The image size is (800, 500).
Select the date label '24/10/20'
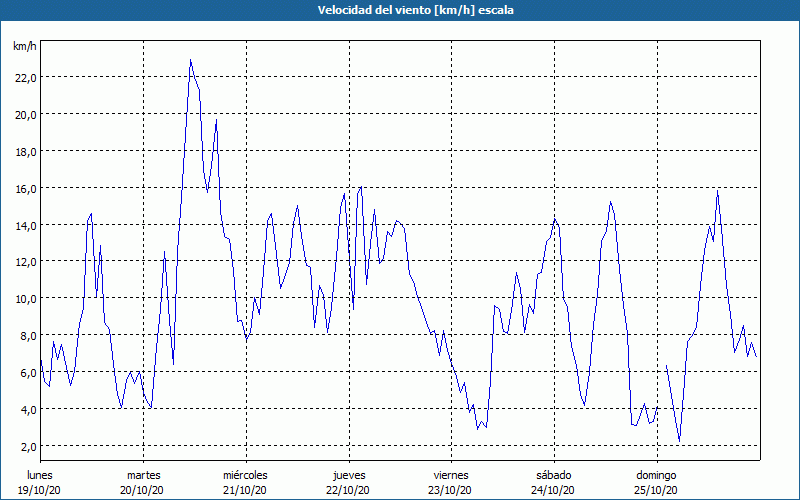point(553,490)
